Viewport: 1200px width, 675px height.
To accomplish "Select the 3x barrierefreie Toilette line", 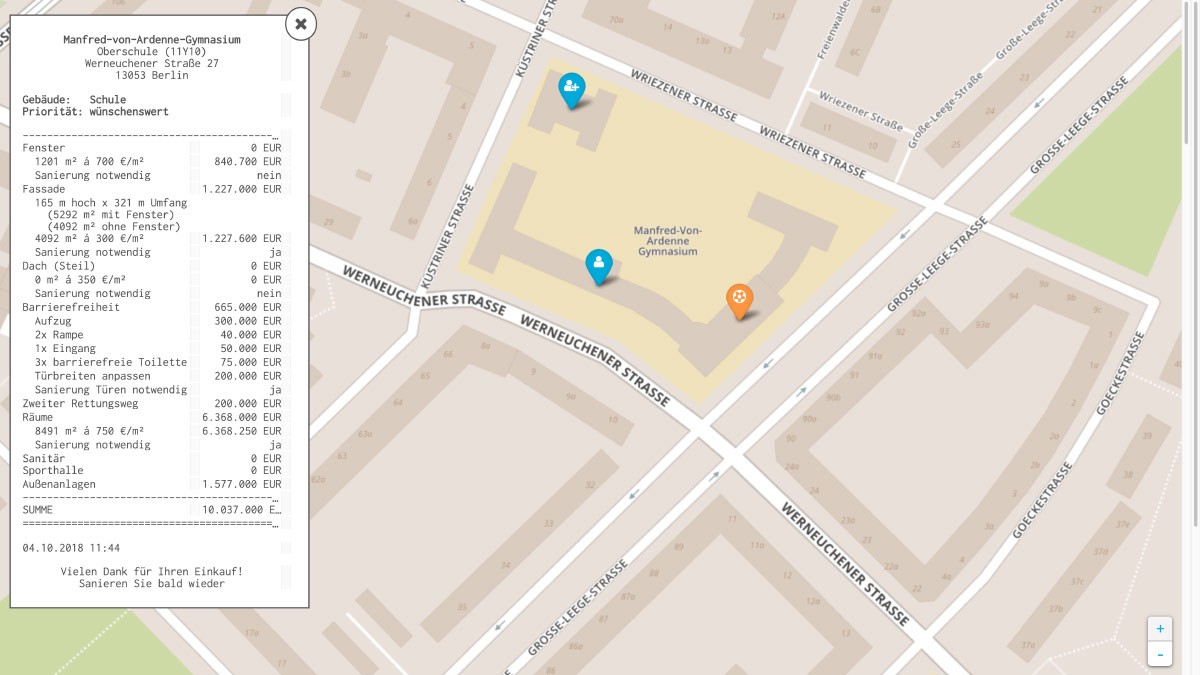I will (x=152, y=362).
